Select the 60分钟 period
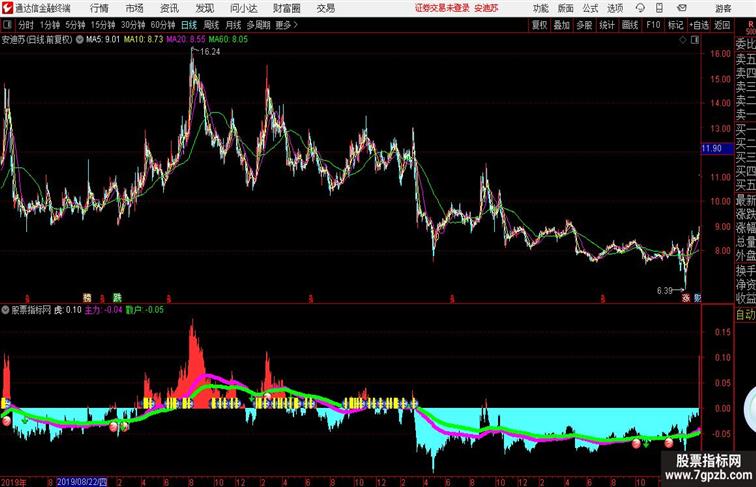The image size is (756, 487). click(x=162, y=25)
